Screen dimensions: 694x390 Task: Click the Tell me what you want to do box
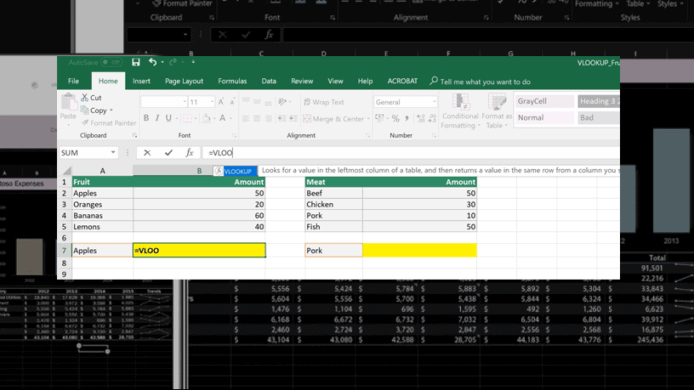click(x=480, y=81)
